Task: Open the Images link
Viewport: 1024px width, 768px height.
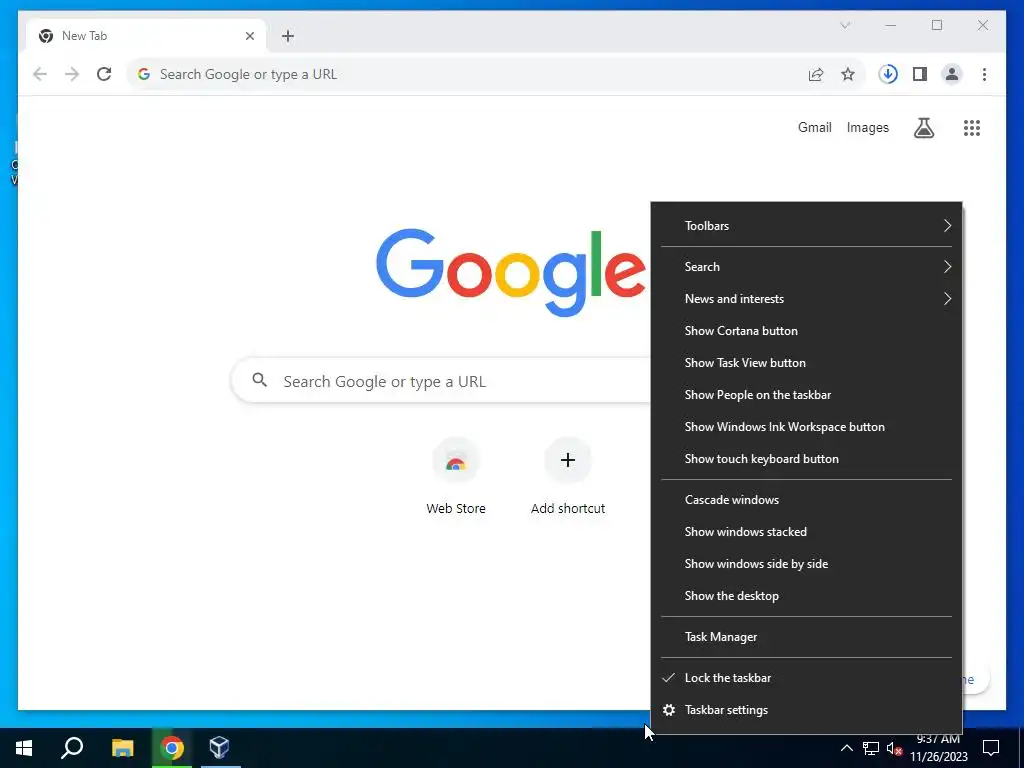Action: pyautogui.click(x=867, y=128)
